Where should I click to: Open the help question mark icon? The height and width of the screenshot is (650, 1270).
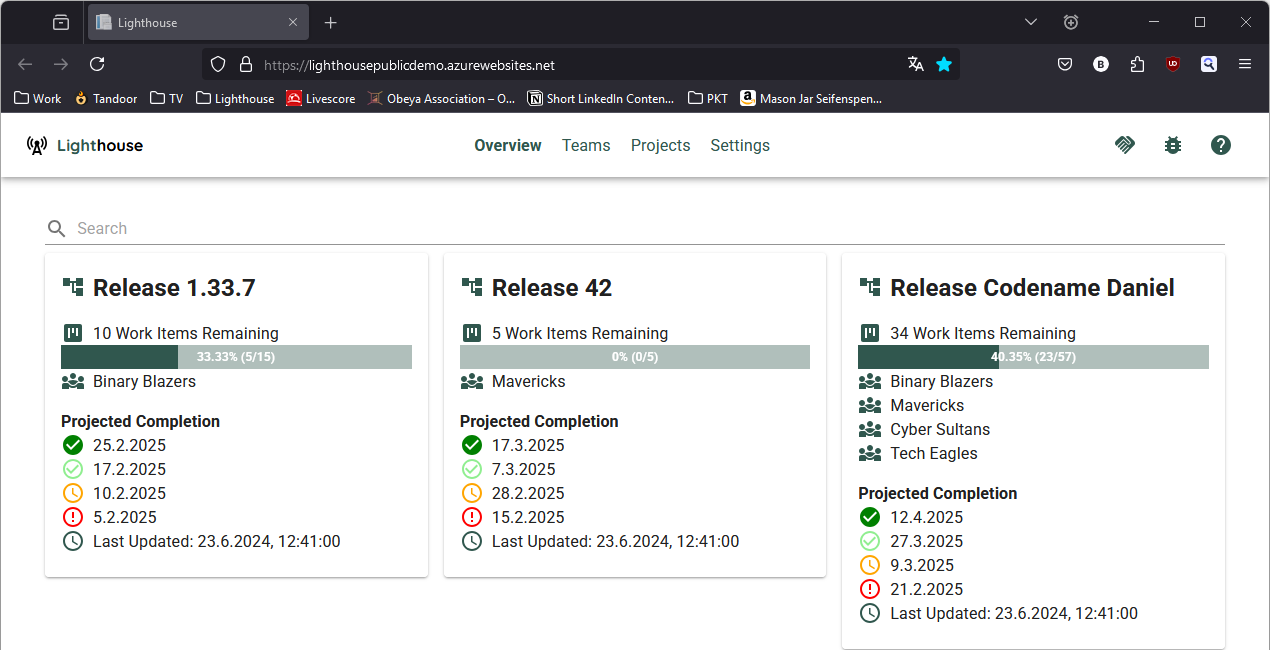(x=1221, y=145)
